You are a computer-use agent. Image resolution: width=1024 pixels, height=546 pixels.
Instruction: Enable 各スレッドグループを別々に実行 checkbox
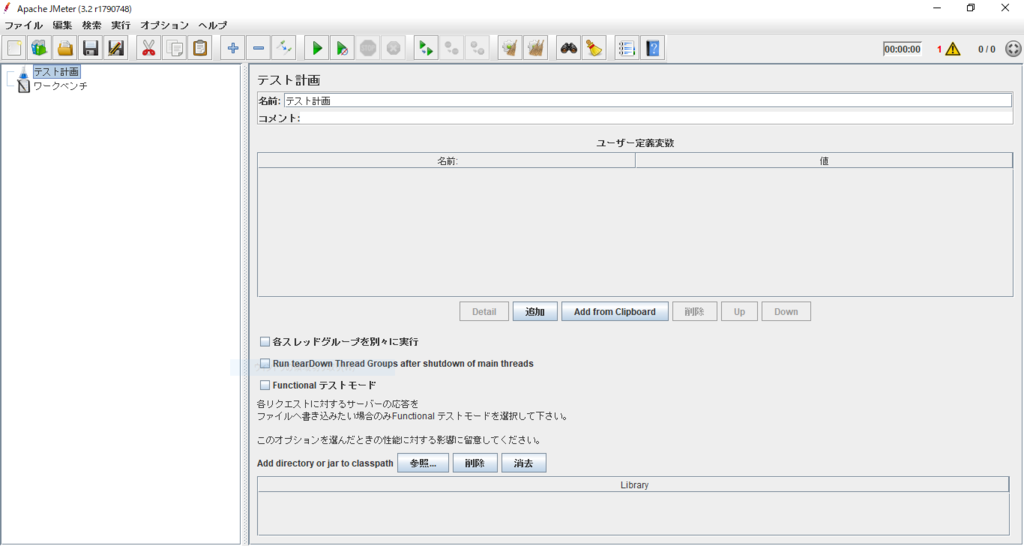[x=264, y=342]
